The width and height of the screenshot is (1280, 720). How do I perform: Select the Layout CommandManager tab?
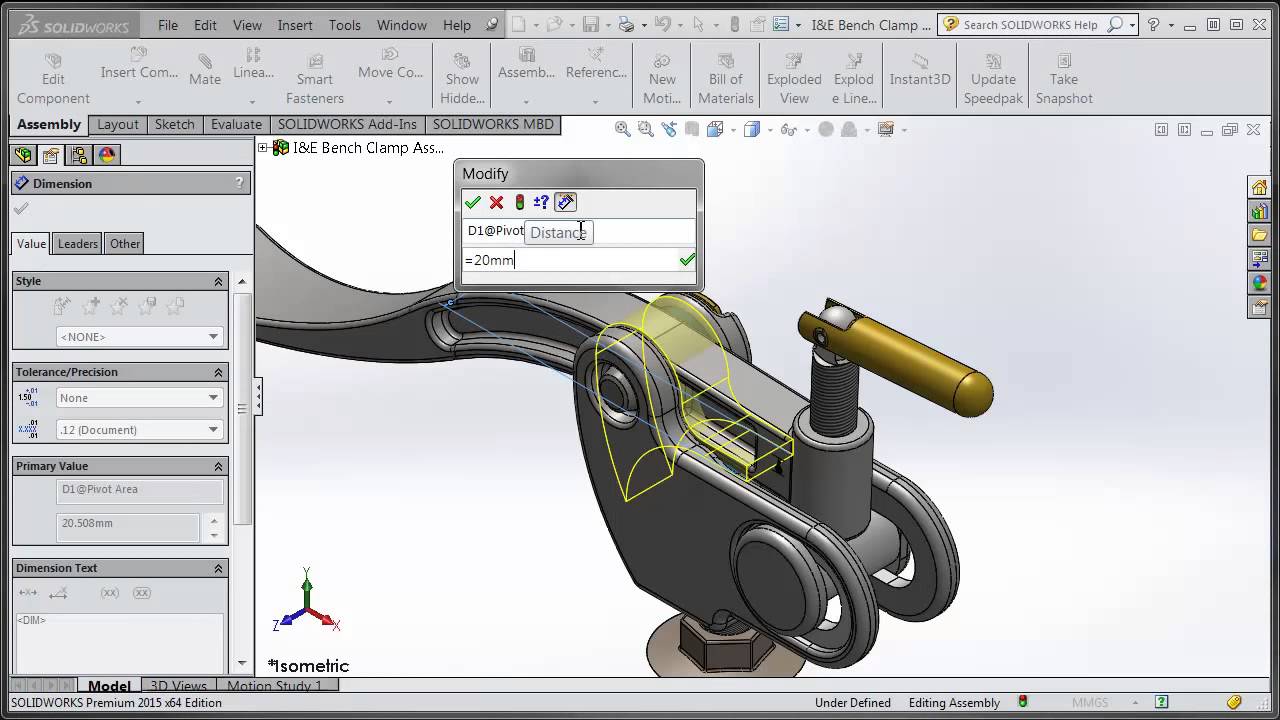tap(118, 125)
